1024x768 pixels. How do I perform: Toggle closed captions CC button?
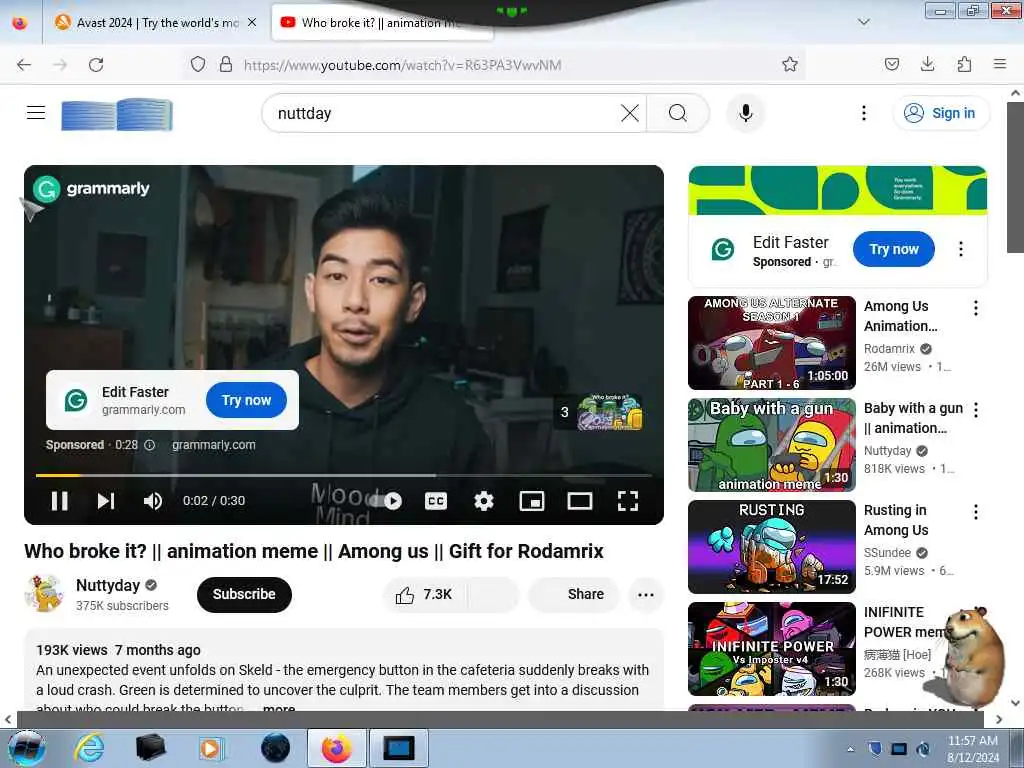pyautogui.click(x=436, y=501)
